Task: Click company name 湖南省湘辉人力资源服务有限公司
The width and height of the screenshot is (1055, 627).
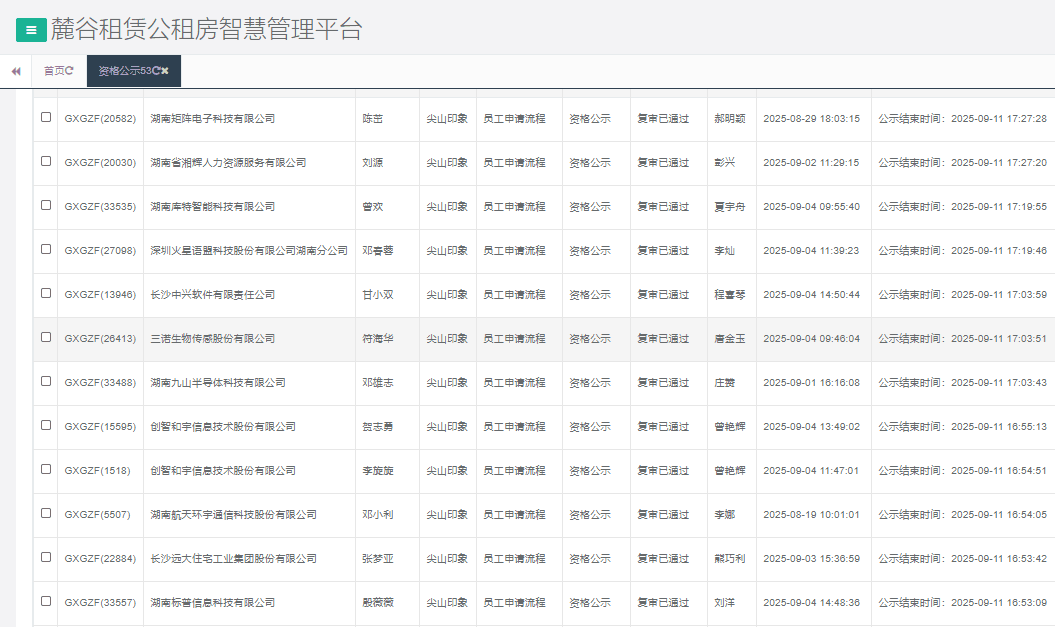Action: (228, 162)
